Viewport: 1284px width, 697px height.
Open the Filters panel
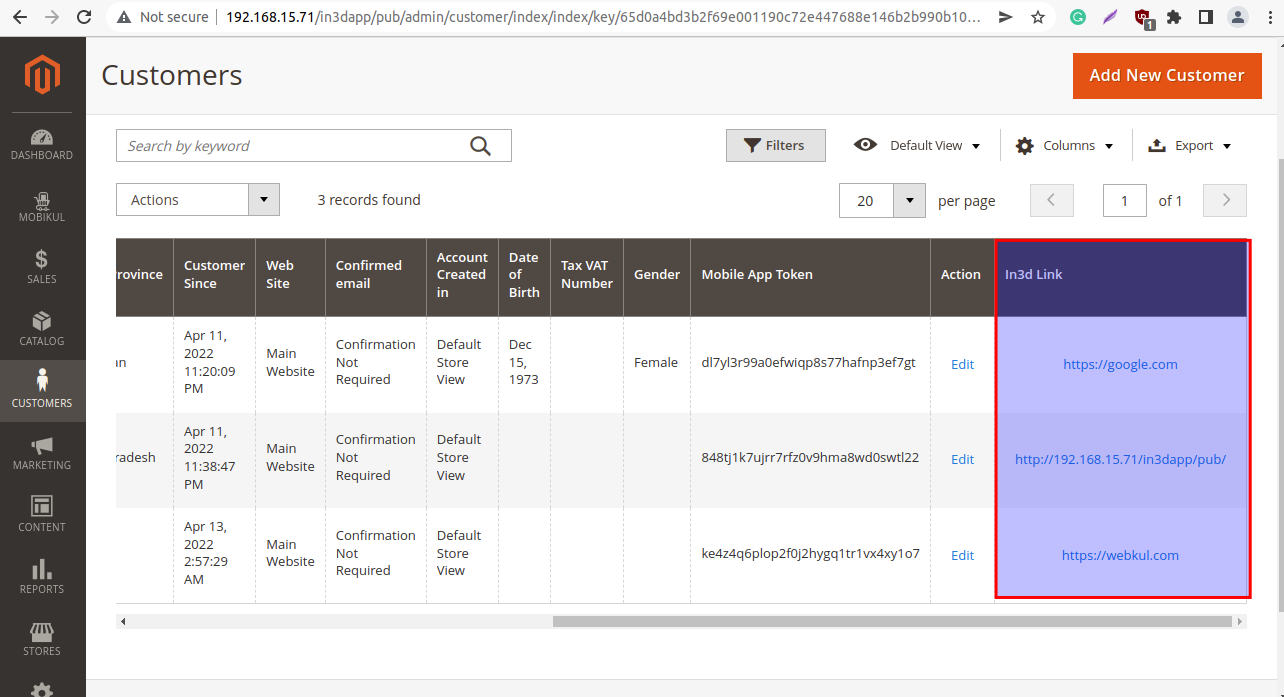pos(775,146)
